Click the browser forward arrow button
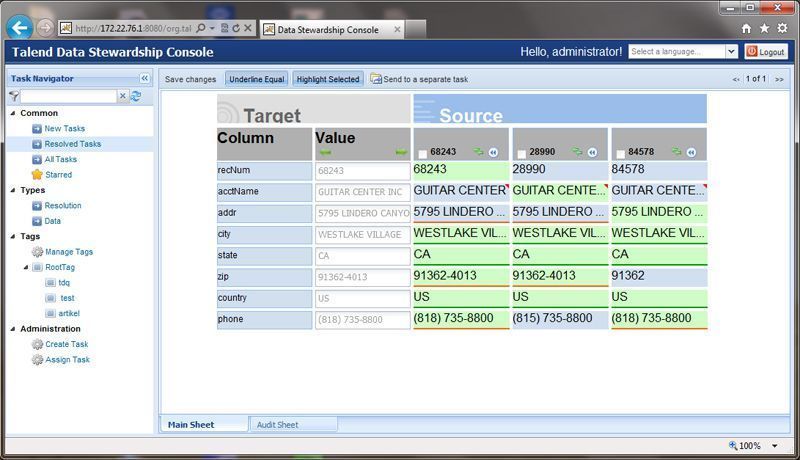Image resolution: width=800 pixels, height=460 pixels. point(45,28)
